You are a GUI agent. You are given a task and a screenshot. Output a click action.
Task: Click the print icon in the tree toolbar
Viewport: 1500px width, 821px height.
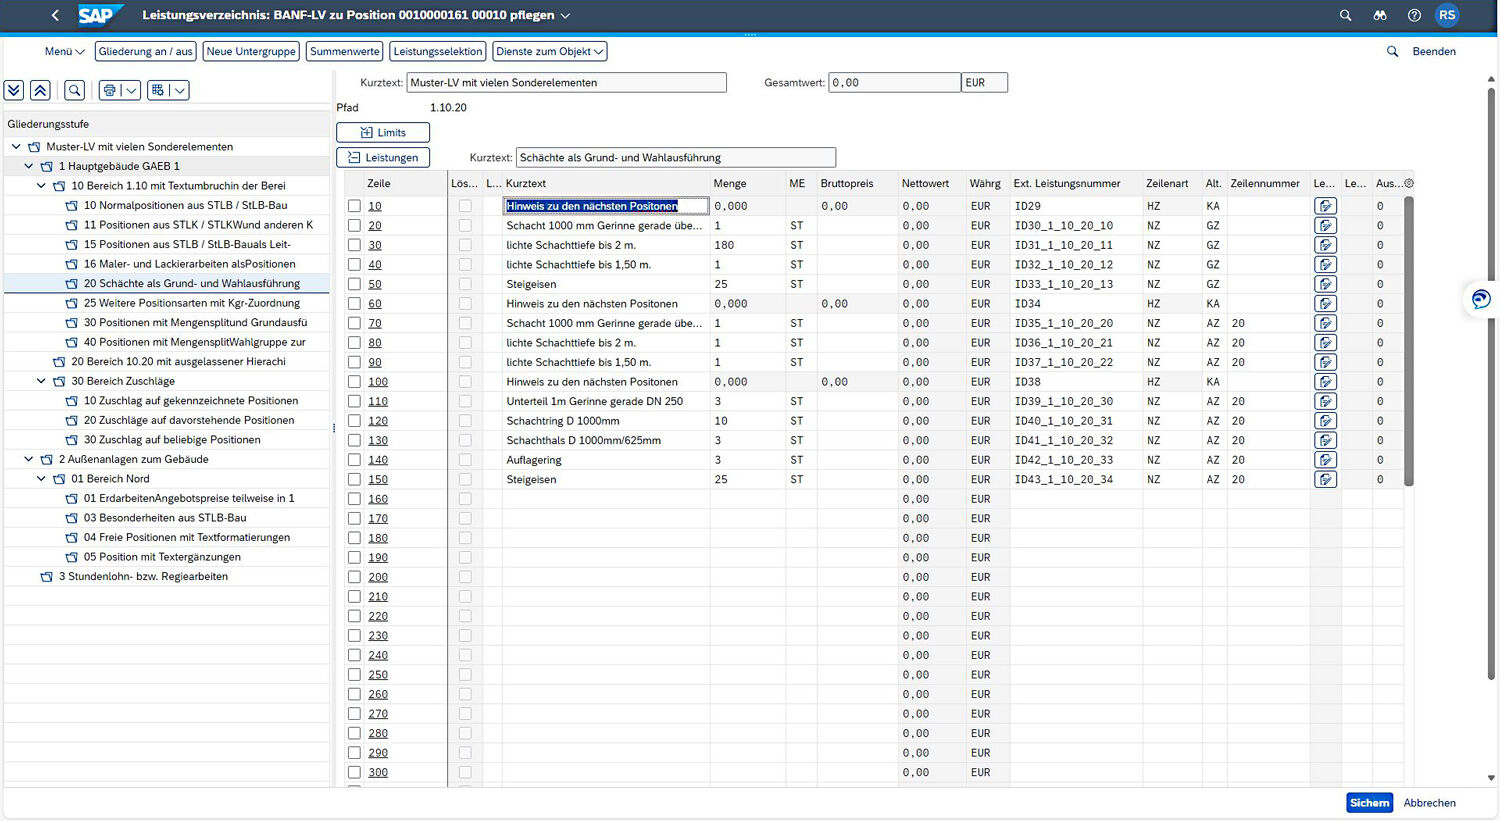point(110,90)
